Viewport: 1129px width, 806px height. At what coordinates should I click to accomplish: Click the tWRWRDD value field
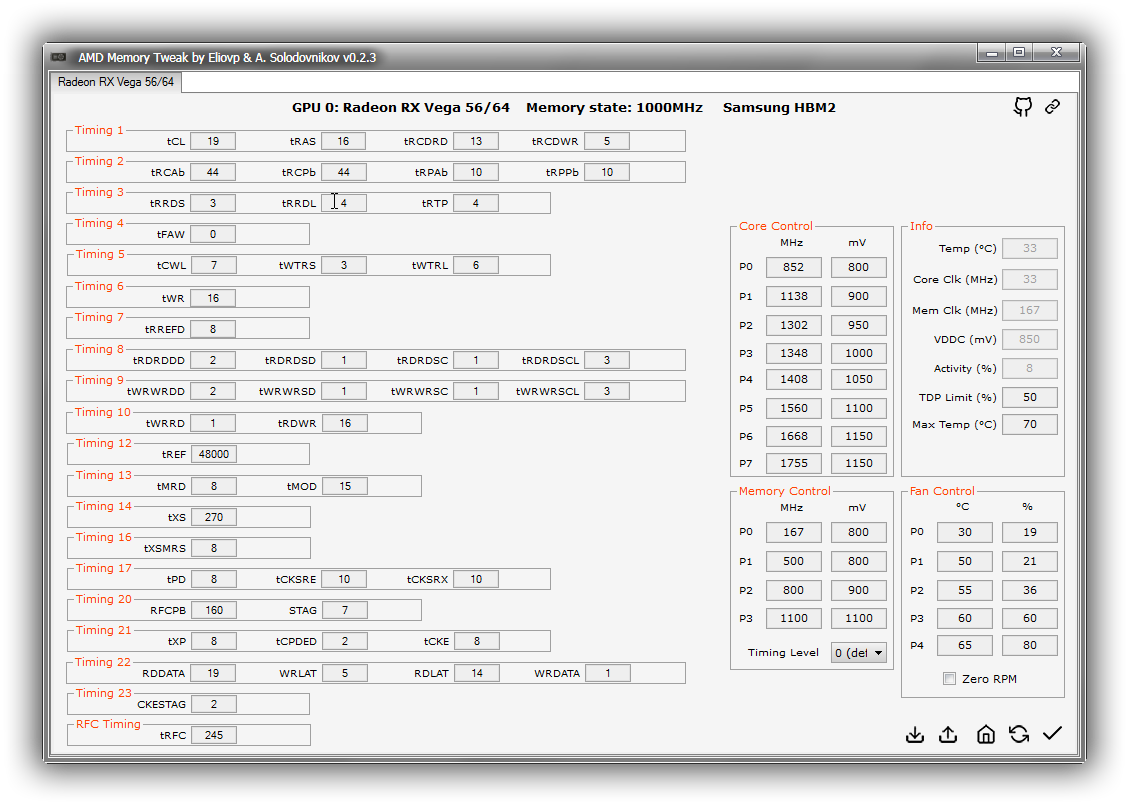(213, 391)
